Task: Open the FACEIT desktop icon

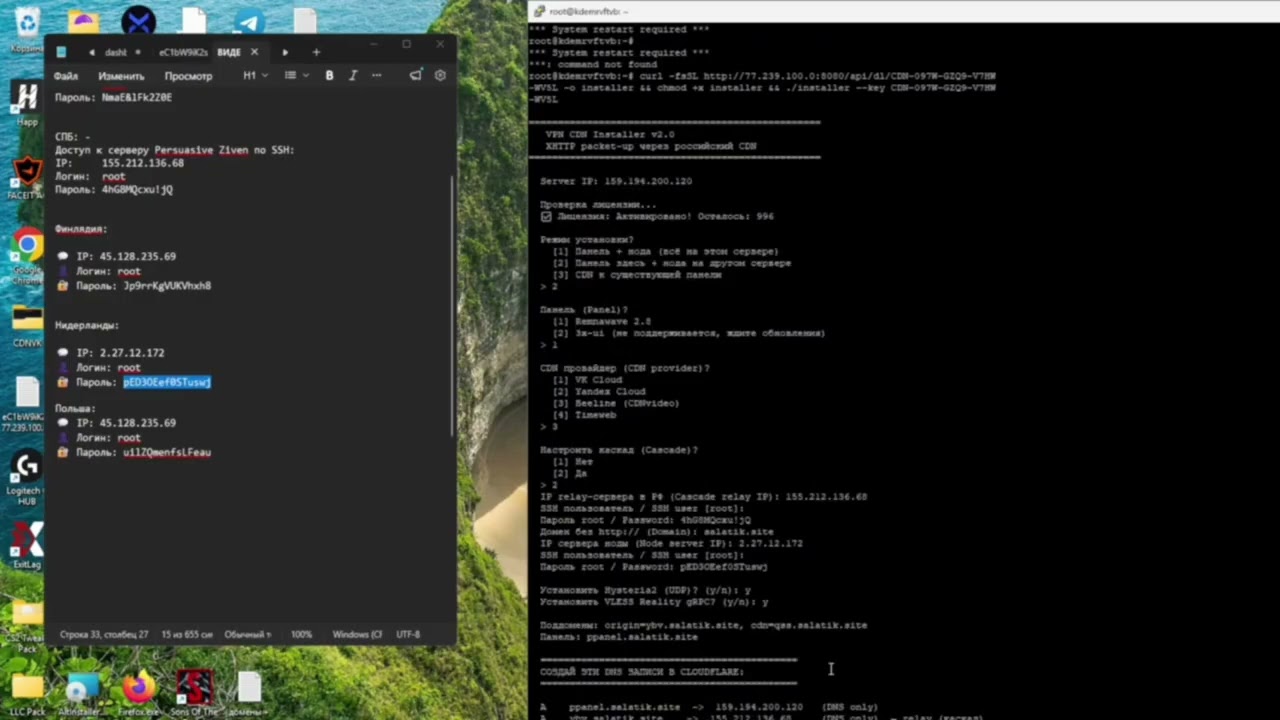Action: pos(26,178)
